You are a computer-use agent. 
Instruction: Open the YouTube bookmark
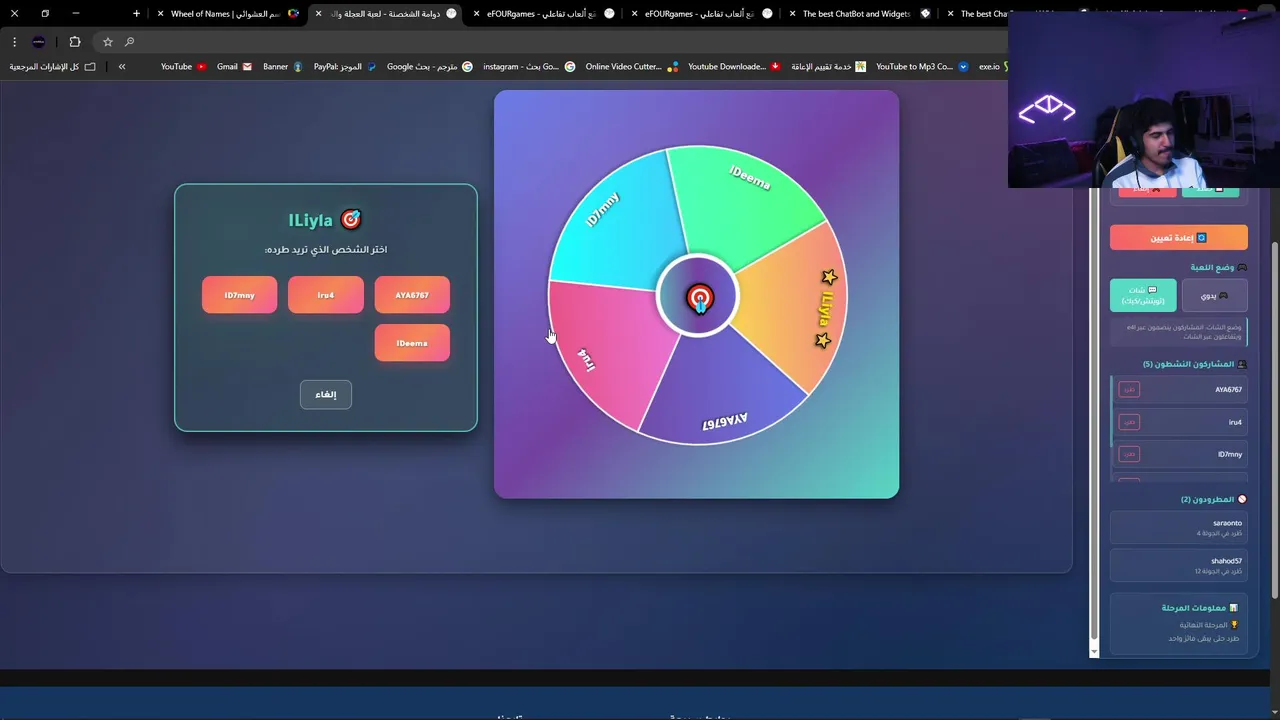pyautogui.click(x=183, y=67)
